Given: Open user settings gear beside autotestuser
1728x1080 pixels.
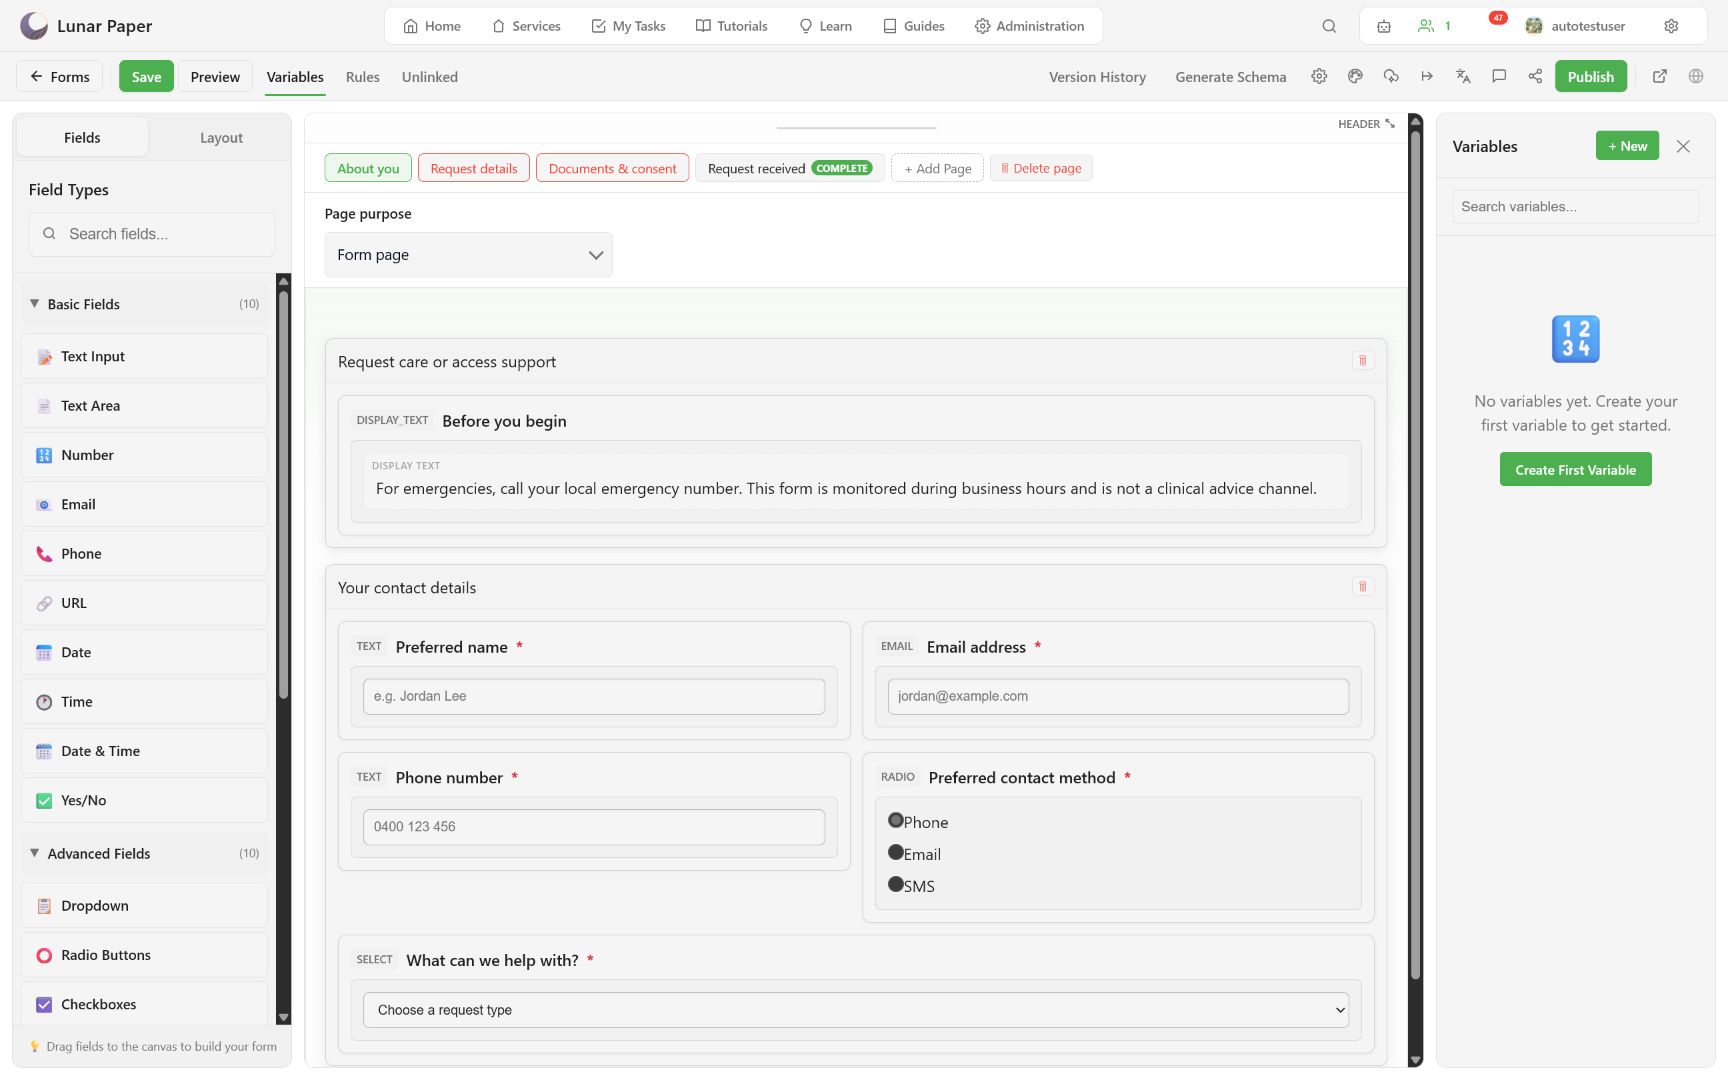Looking at the screenshot, I should [1671, 26].
